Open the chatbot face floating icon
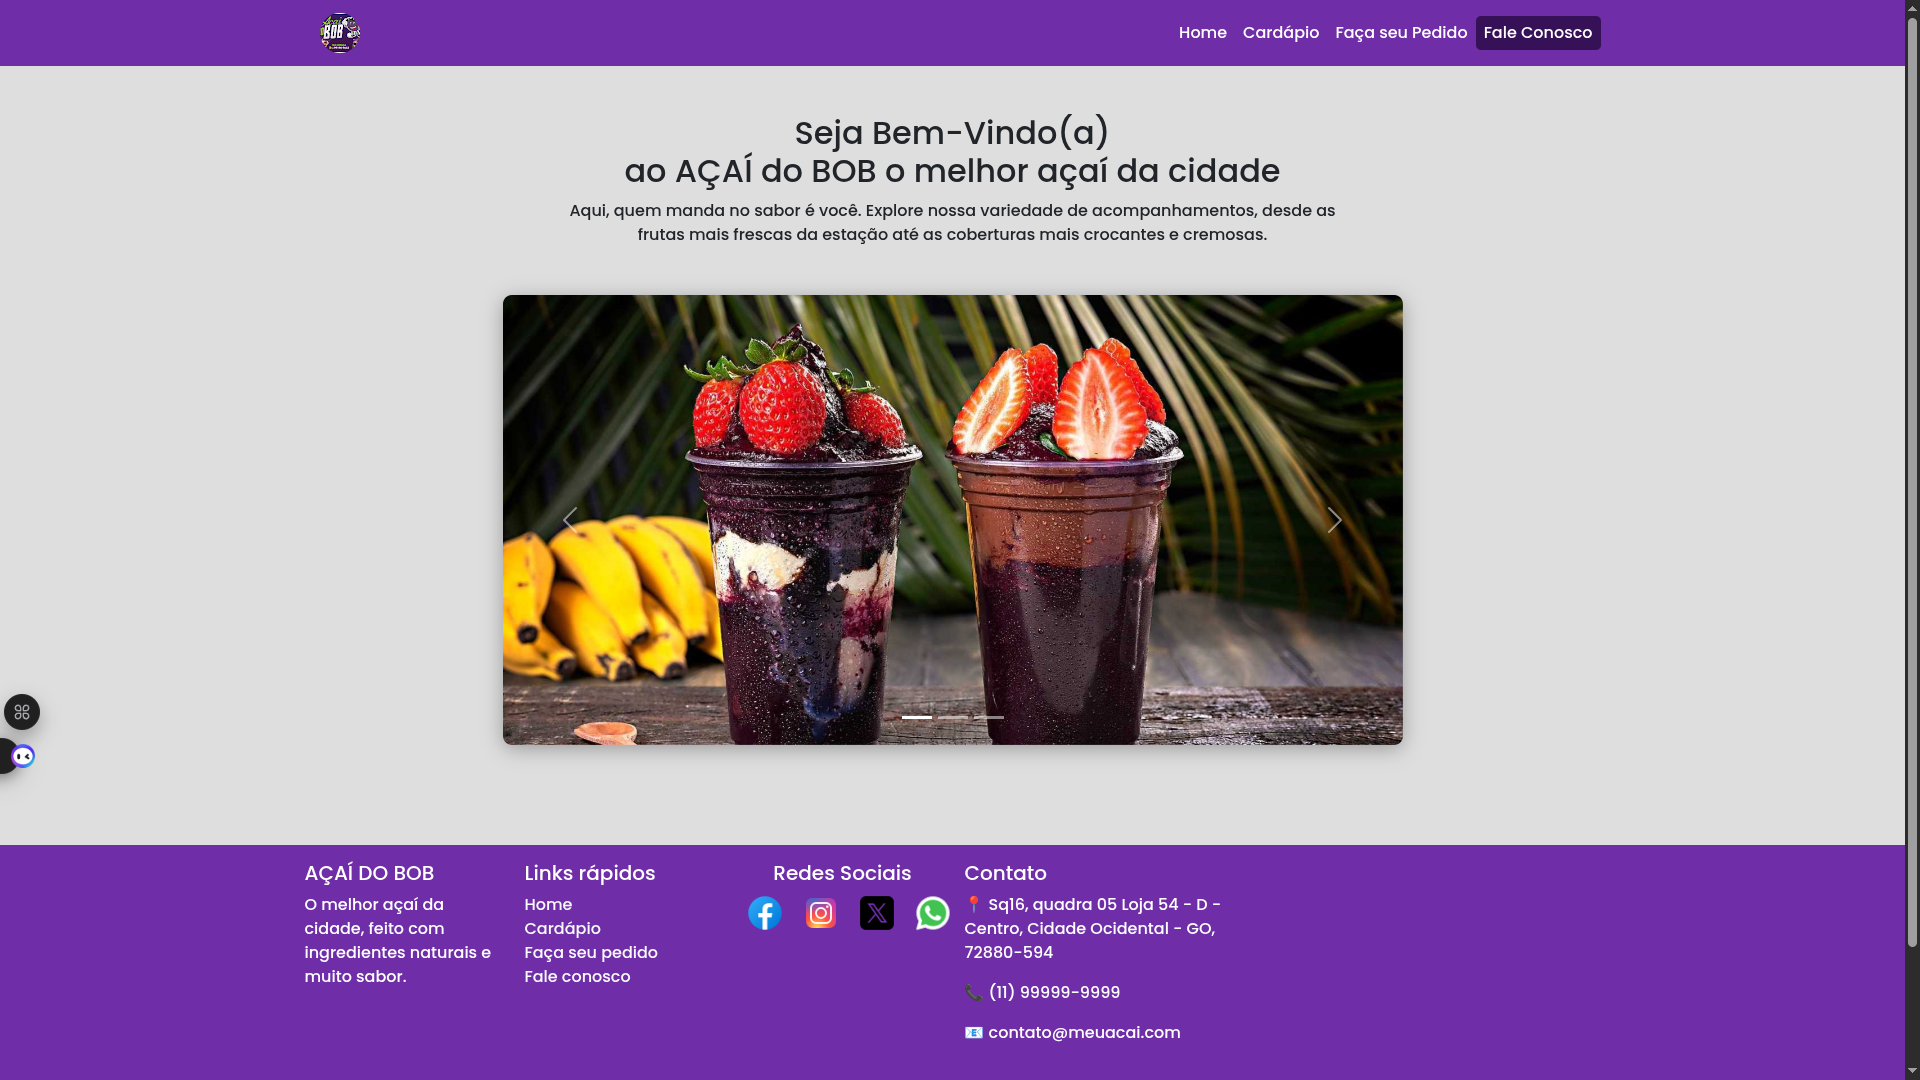Screen dimensions: 1920x1080 (x=22, y=756)
